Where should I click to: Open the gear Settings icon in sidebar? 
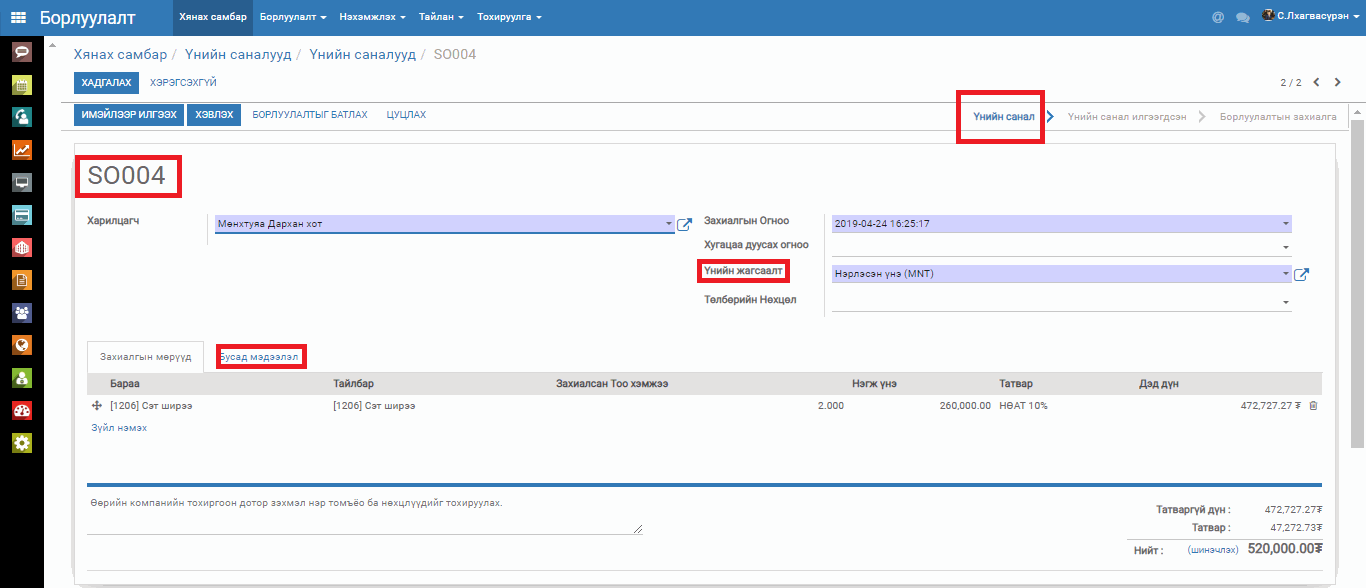[21, 443]
